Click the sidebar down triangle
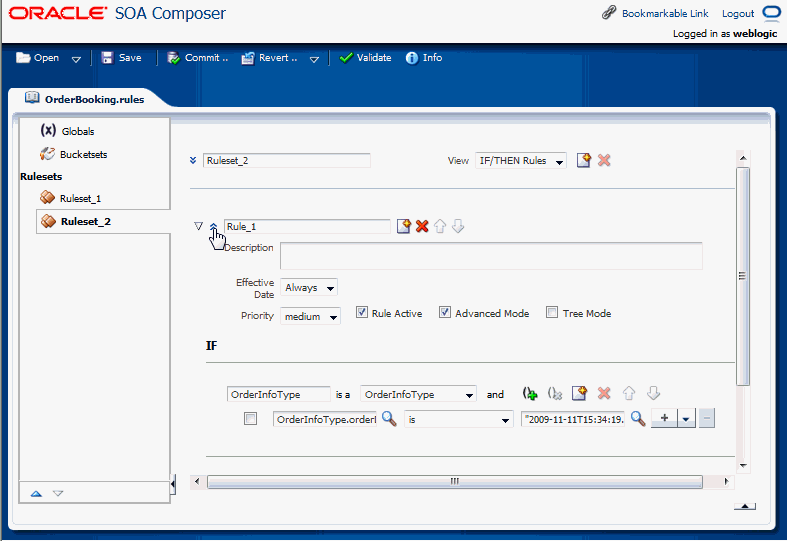 (58, 493)
